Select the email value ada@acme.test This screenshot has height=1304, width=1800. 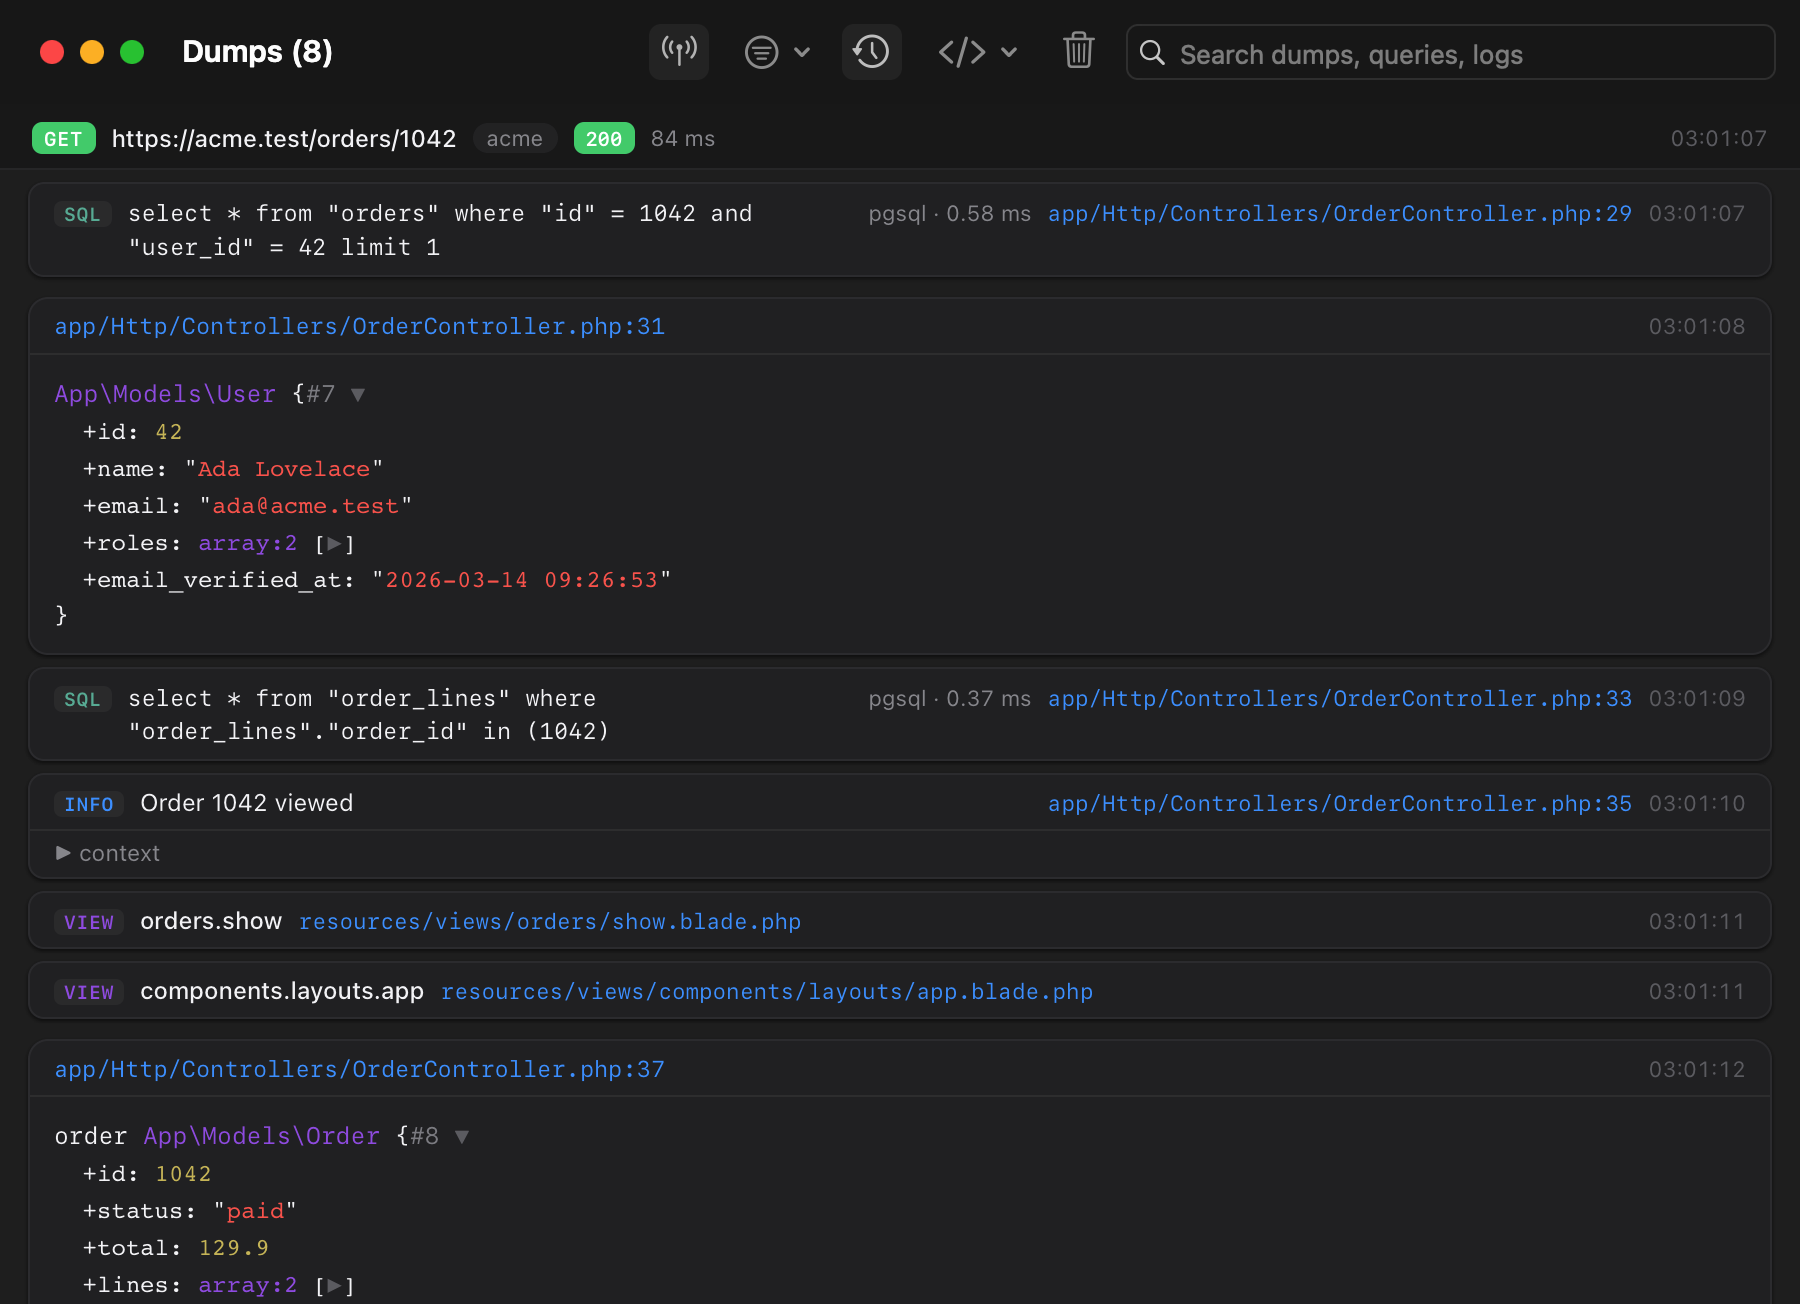pos(305,507)
